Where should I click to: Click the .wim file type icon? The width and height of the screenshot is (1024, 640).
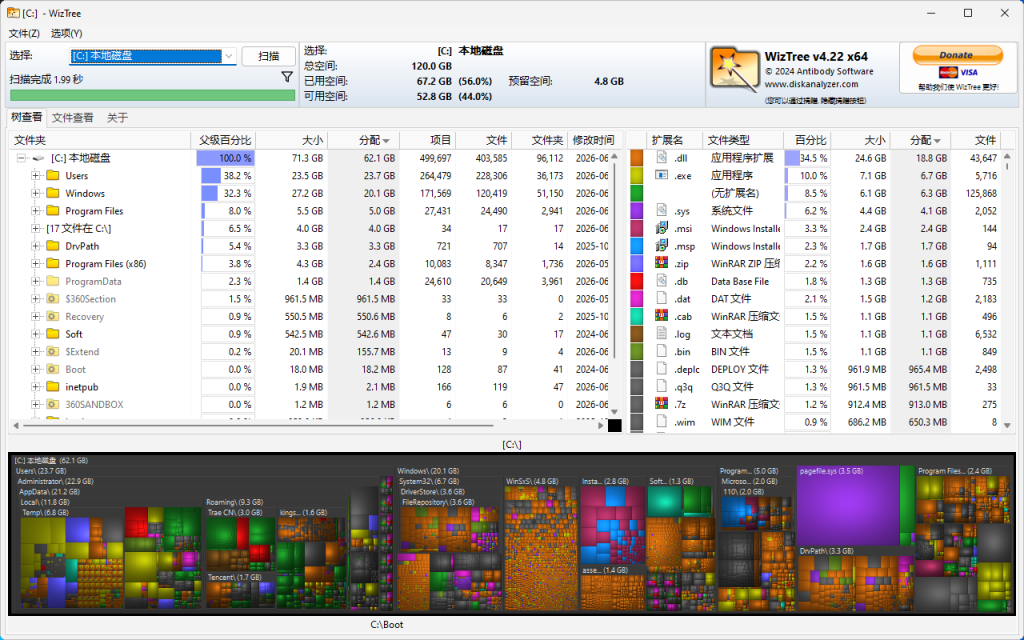(662, 422)
